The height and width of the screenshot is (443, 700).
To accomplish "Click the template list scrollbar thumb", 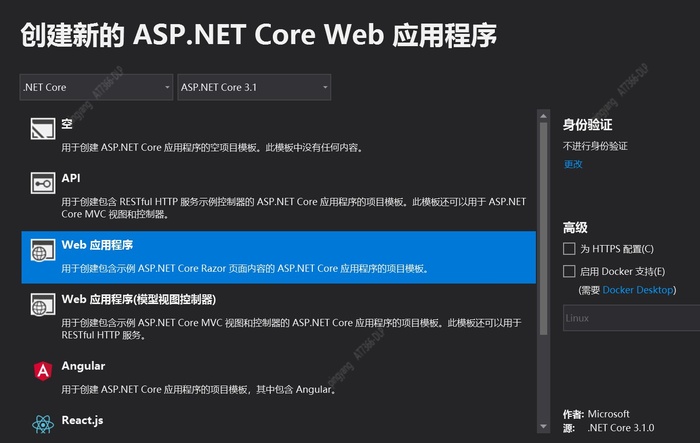I will tap(543, 228).
